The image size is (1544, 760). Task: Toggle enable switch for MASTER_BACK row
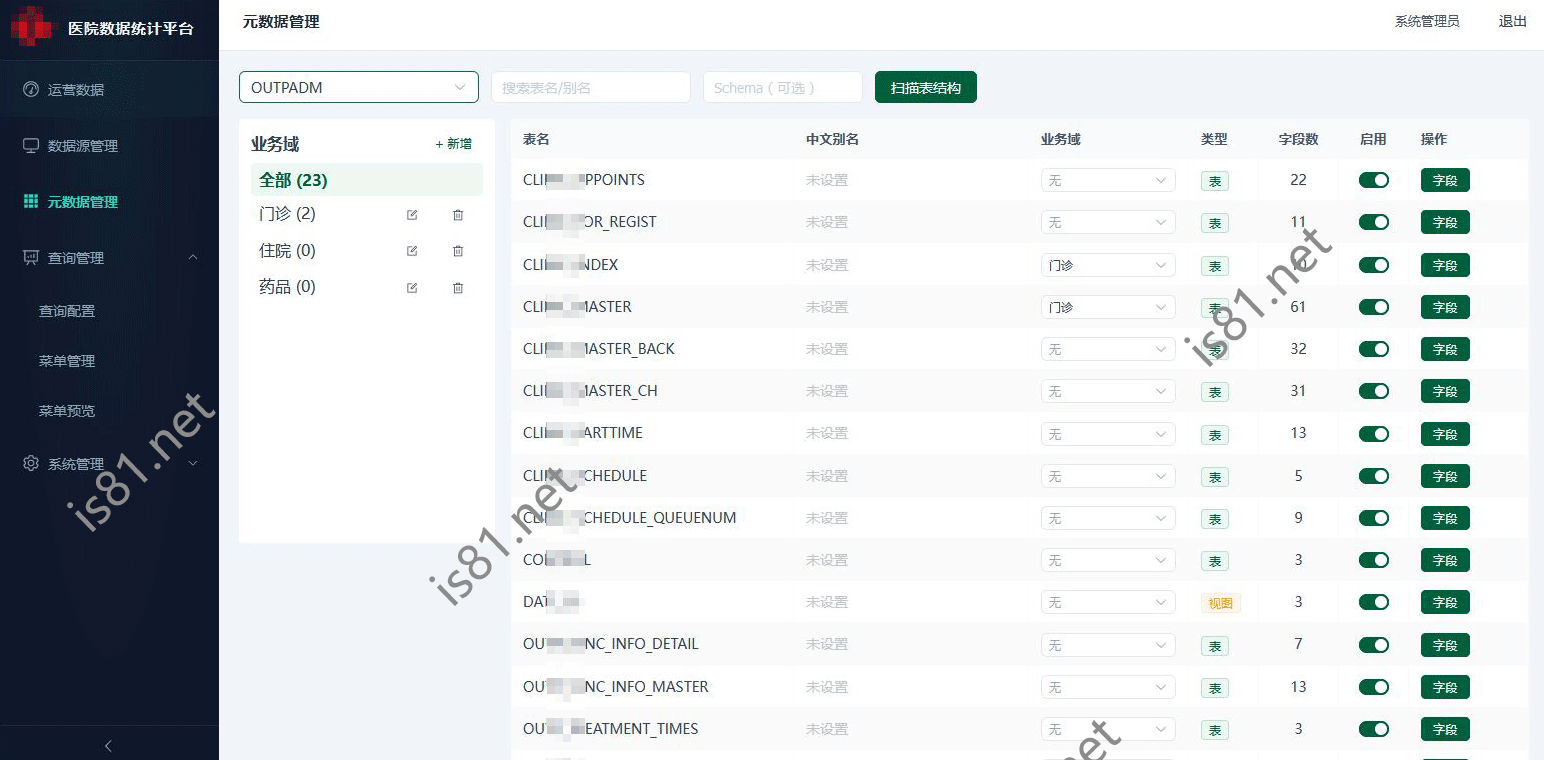click(x=1374, y=349)
